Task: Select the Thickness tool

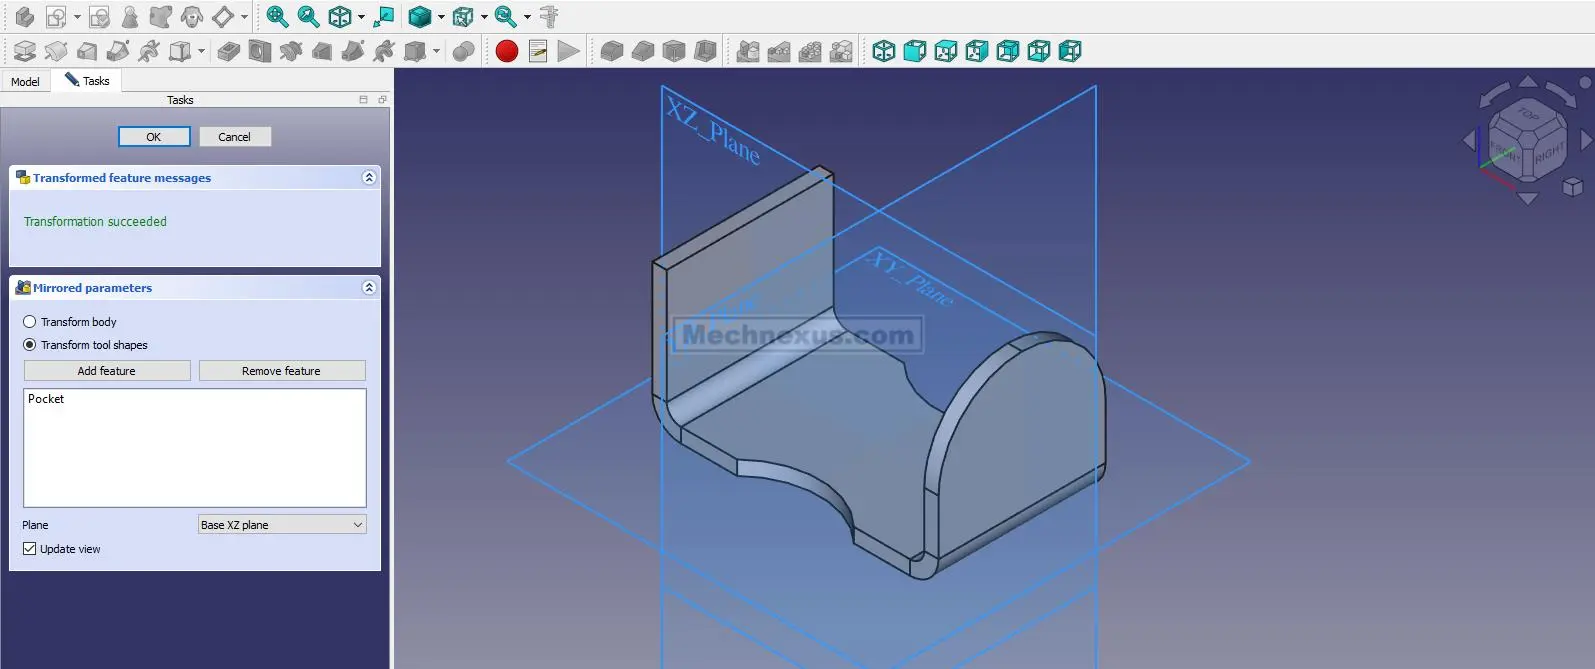Action: click(705, 51)
